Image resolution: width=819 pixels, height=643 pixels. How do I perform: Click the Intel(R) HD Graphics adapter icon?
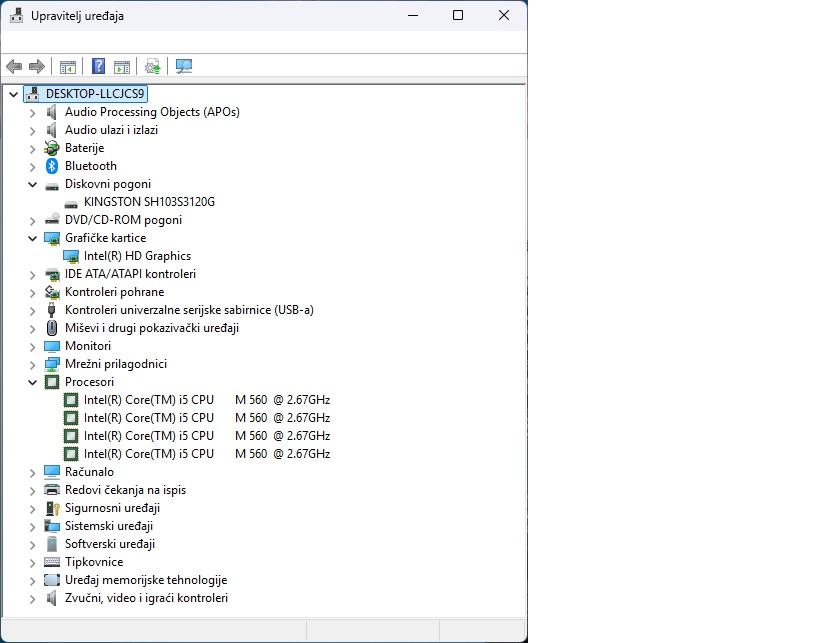click(71, 256)
